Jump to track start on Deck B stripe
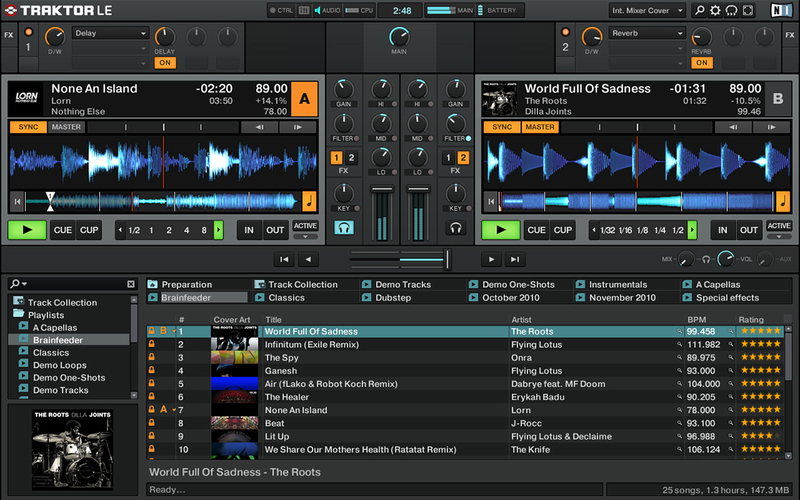The width and height of the screenshot is (800, 500). [x=491, y=202]
